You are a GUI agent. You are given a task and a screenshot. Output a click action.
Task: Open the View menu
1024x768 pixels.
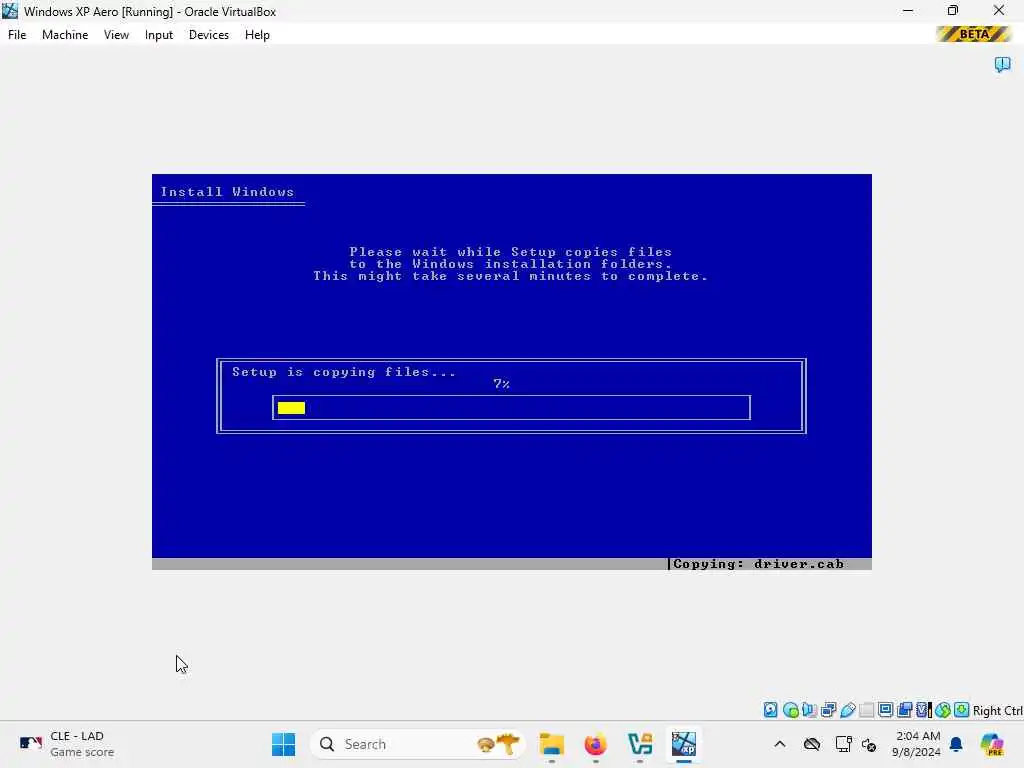click(x=116, y=35)
